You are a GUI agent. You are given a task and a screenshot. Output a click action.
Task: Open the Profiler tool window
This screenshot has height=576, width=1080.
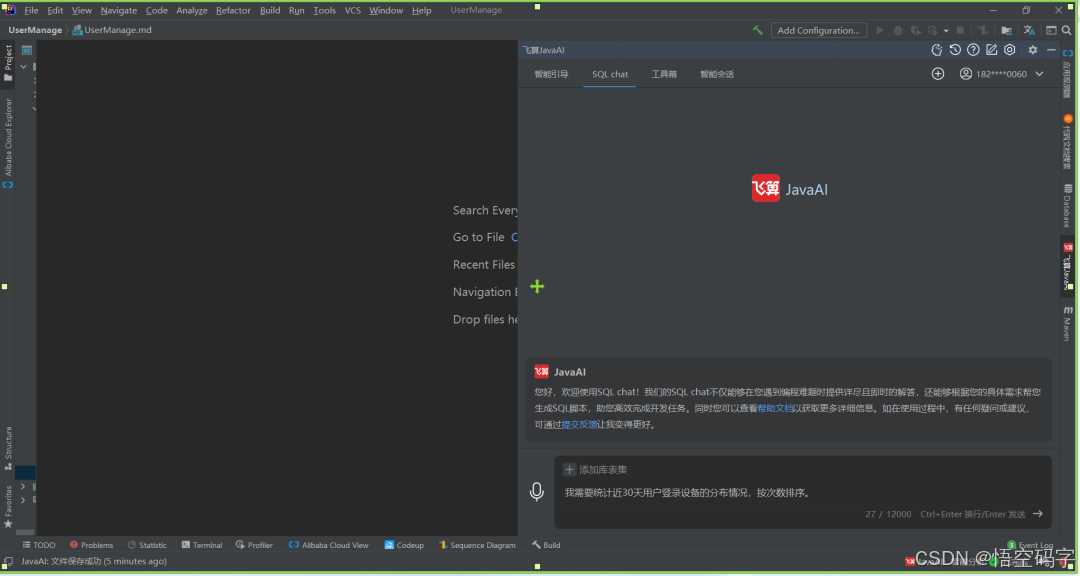pyautogui.click(x=254, y=545)
